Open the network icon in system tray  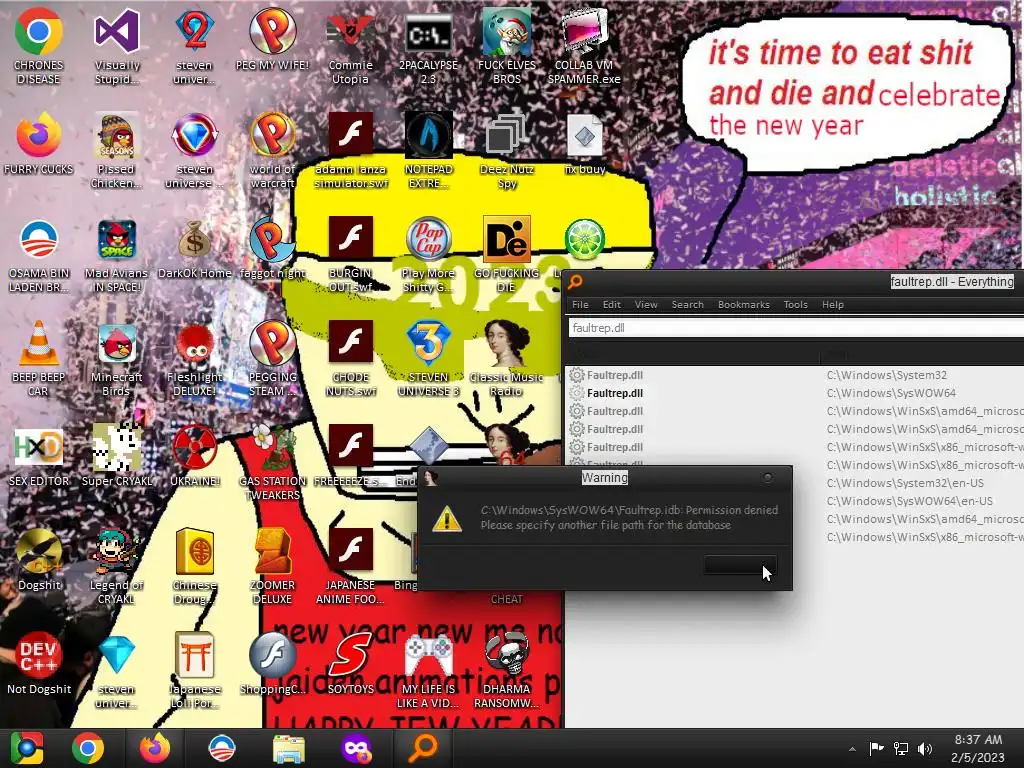tap(901, 748)
